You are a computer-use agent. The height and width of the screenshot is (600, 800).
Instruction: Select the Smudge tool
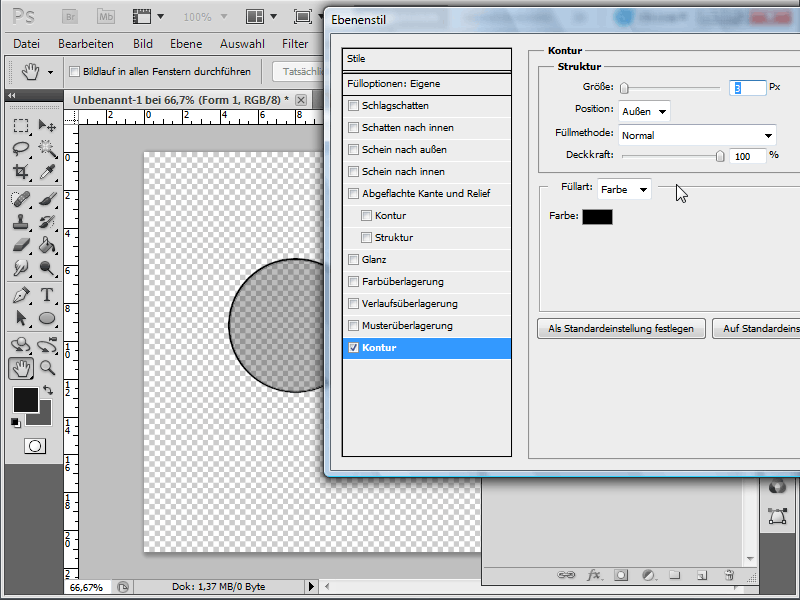[21, 268]
